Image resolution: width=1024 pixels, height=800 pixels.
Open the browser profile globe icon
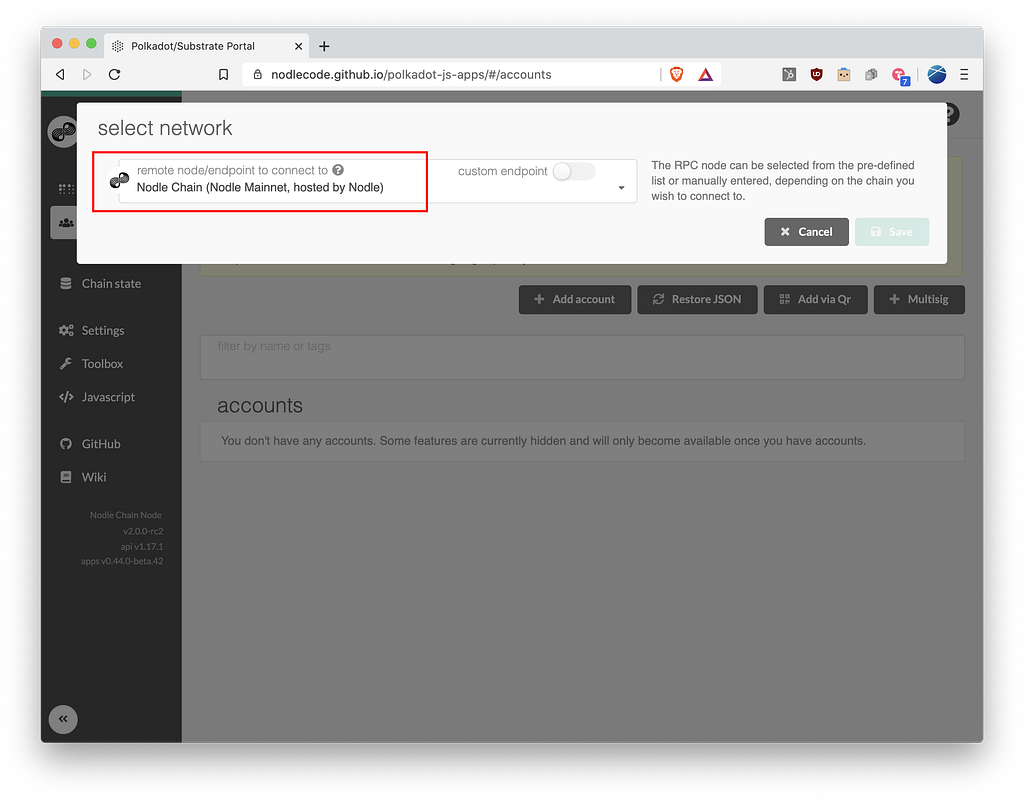click(936, 74)
